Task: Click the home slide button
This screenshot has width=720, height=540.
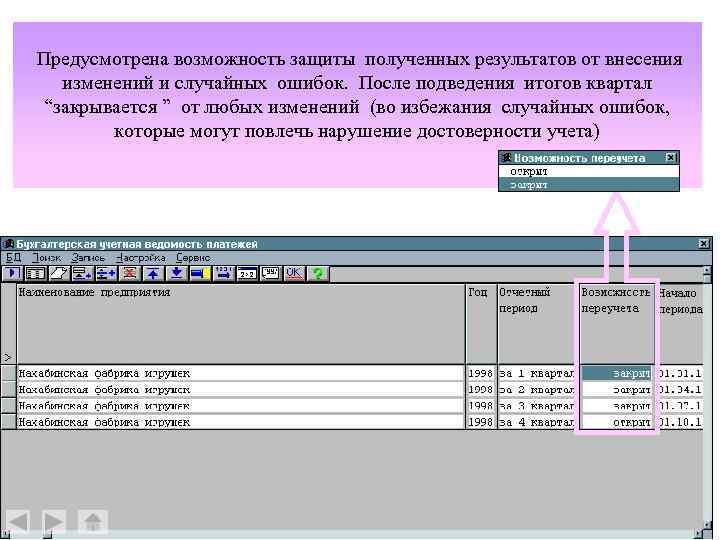Action: tap(93, 522)
